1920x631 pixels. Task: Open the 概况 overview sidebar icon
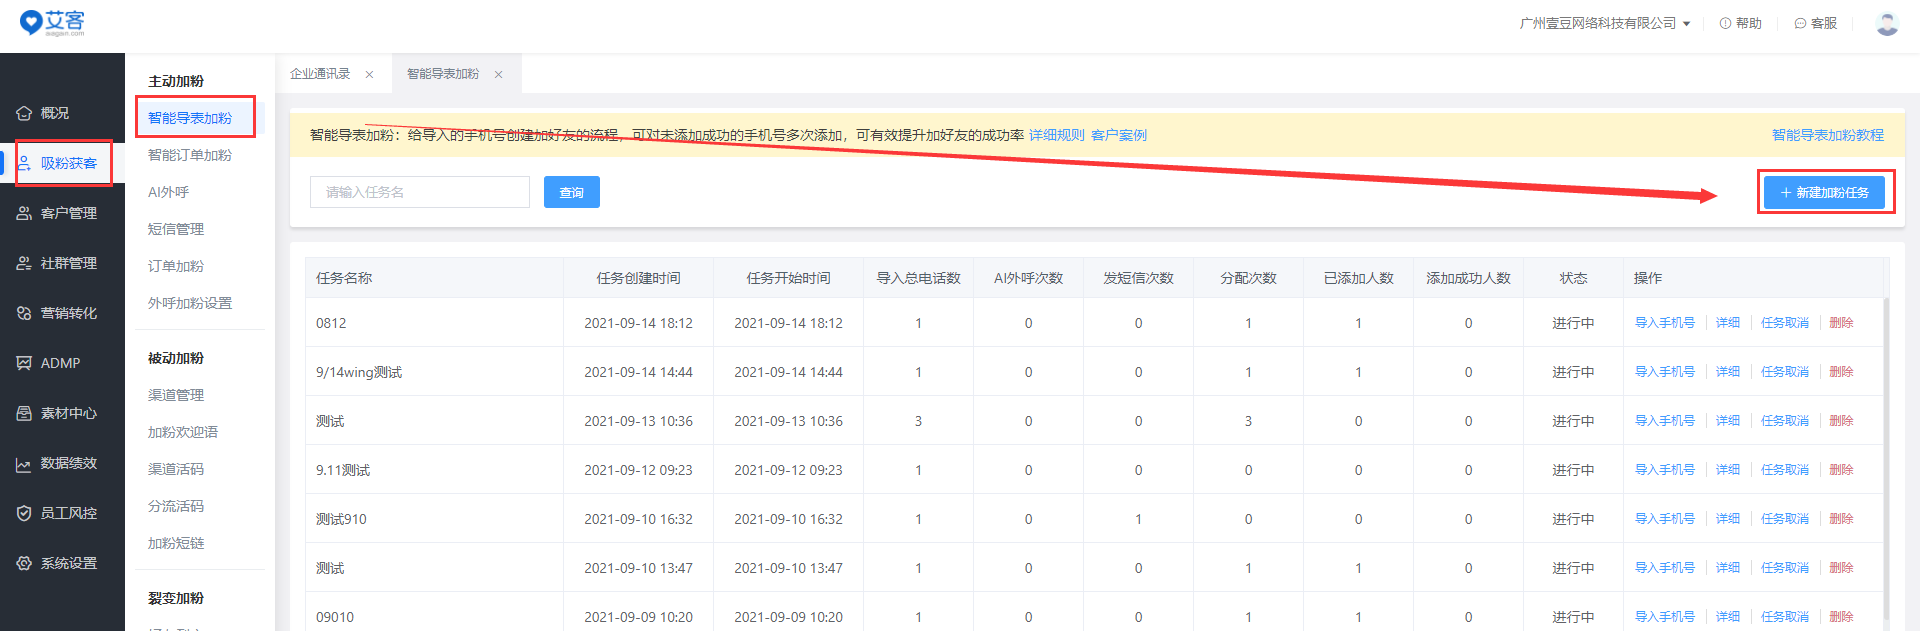(x=24, y=113)
